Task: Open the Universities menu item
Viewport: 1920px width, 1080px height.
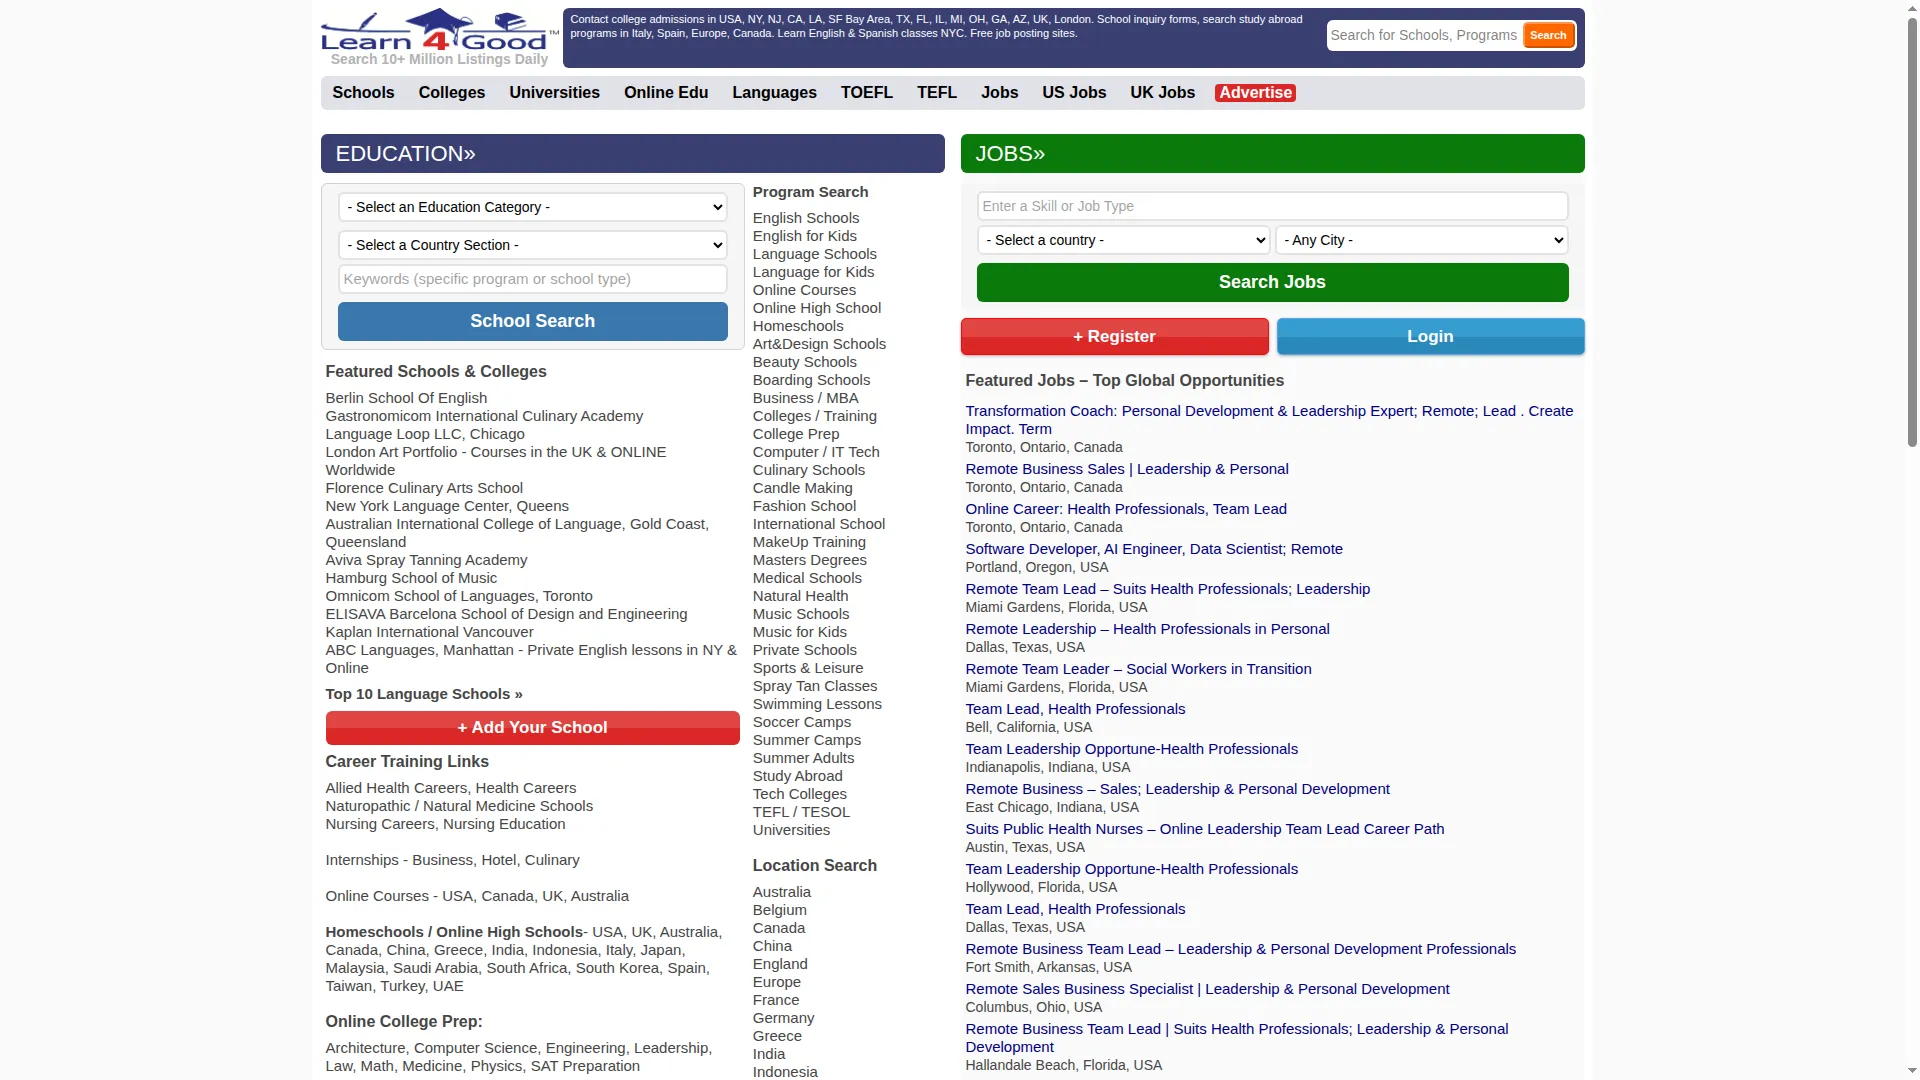Action: pyautogui.click(x=554, y=92)
